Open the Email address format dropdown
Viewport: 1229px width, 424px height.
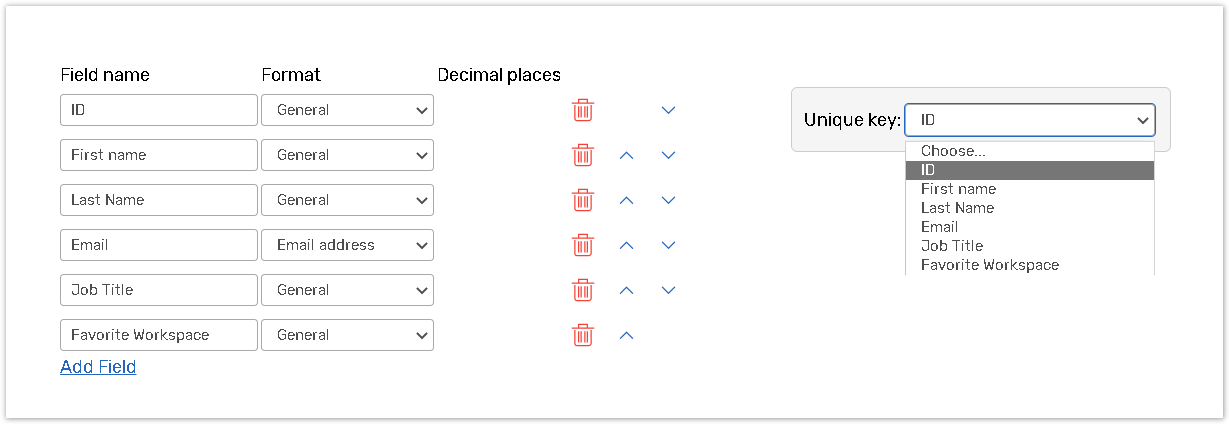(x=347, y=245)
